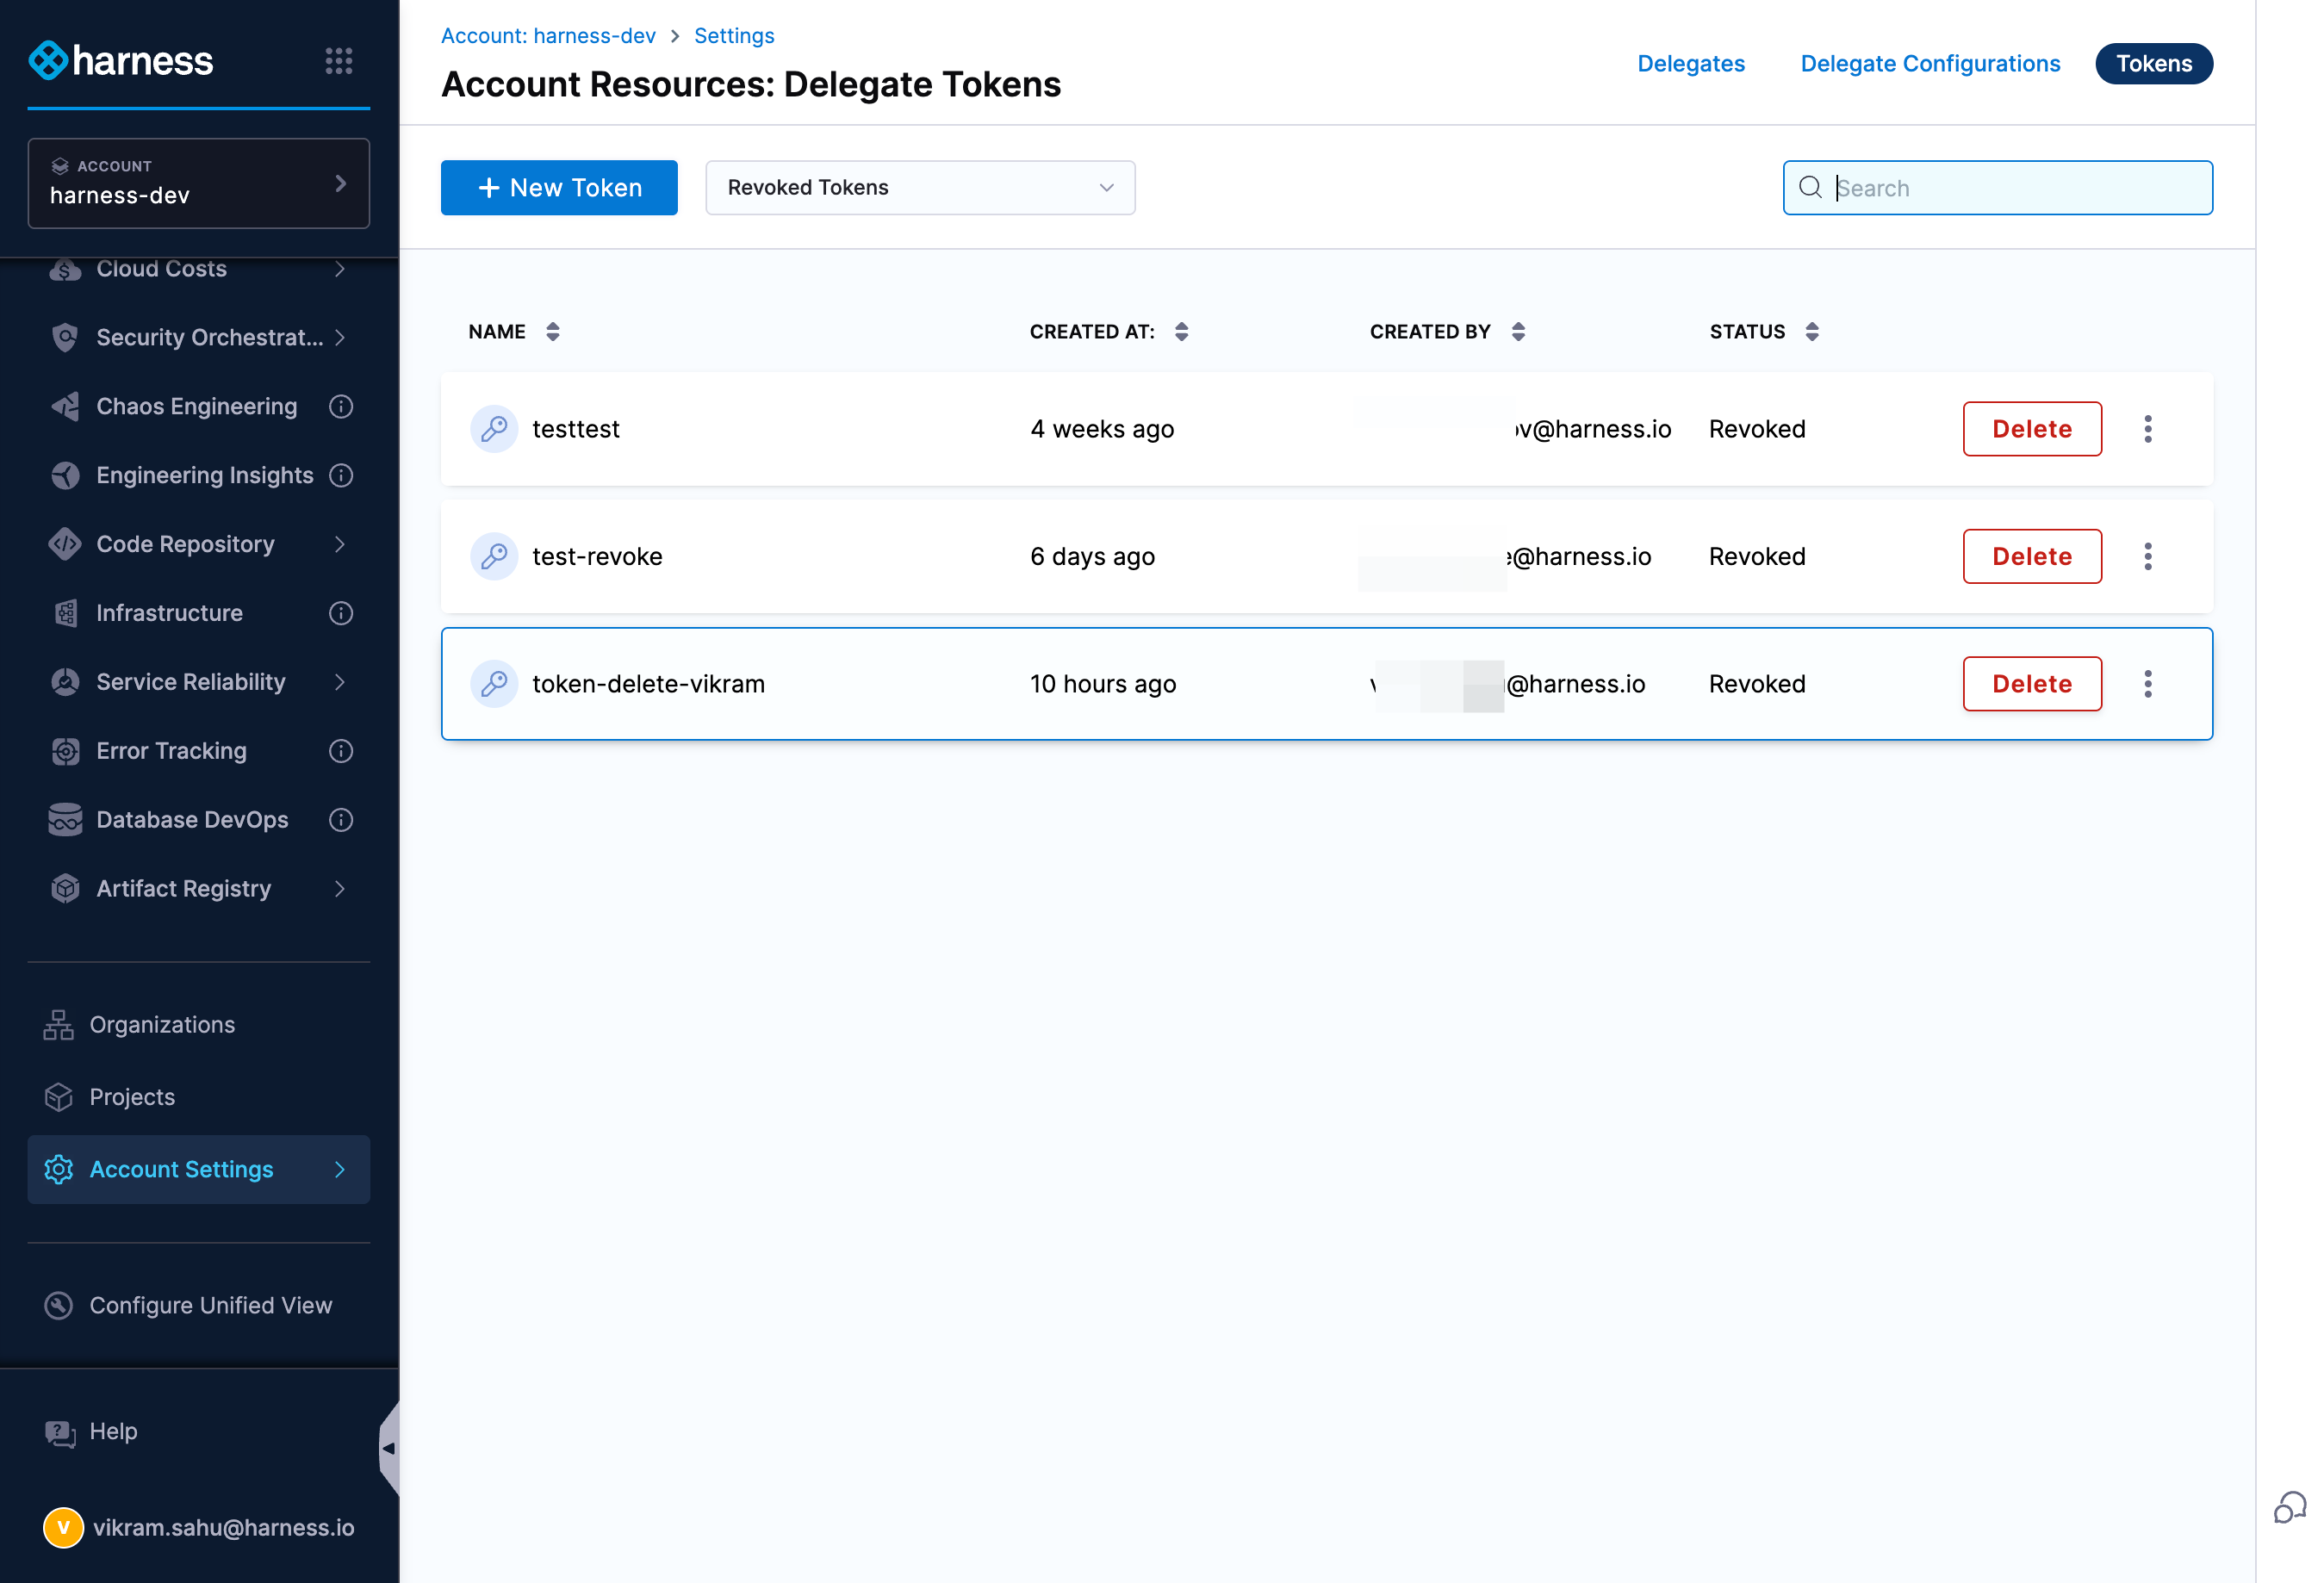Click the Projects cube icon
This screenshot has width=2324, height=1583.
pyautogui.click(x=58, y=1097)
